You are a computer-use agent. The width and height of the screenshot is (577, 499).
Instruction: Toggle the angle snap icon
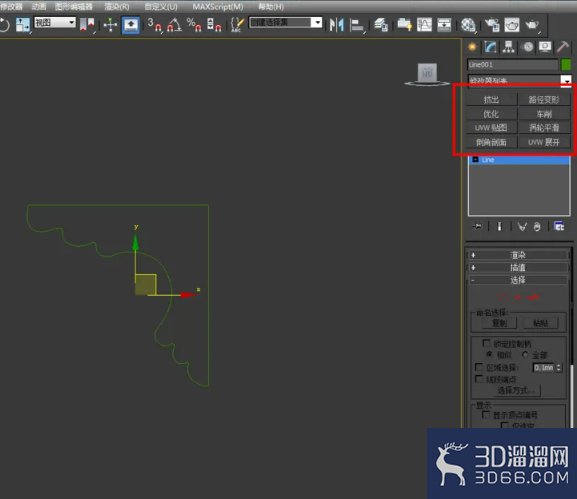coord(174,25)
